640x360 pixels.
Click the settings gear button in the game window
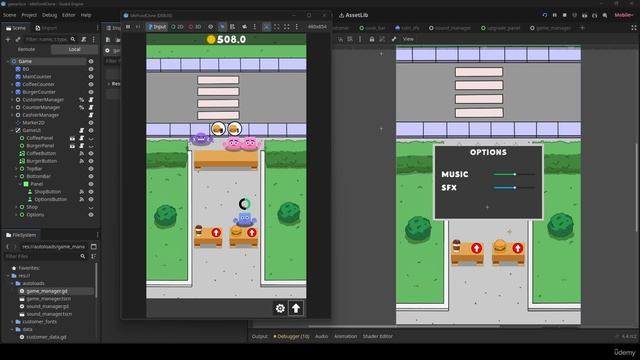[280, 309]
